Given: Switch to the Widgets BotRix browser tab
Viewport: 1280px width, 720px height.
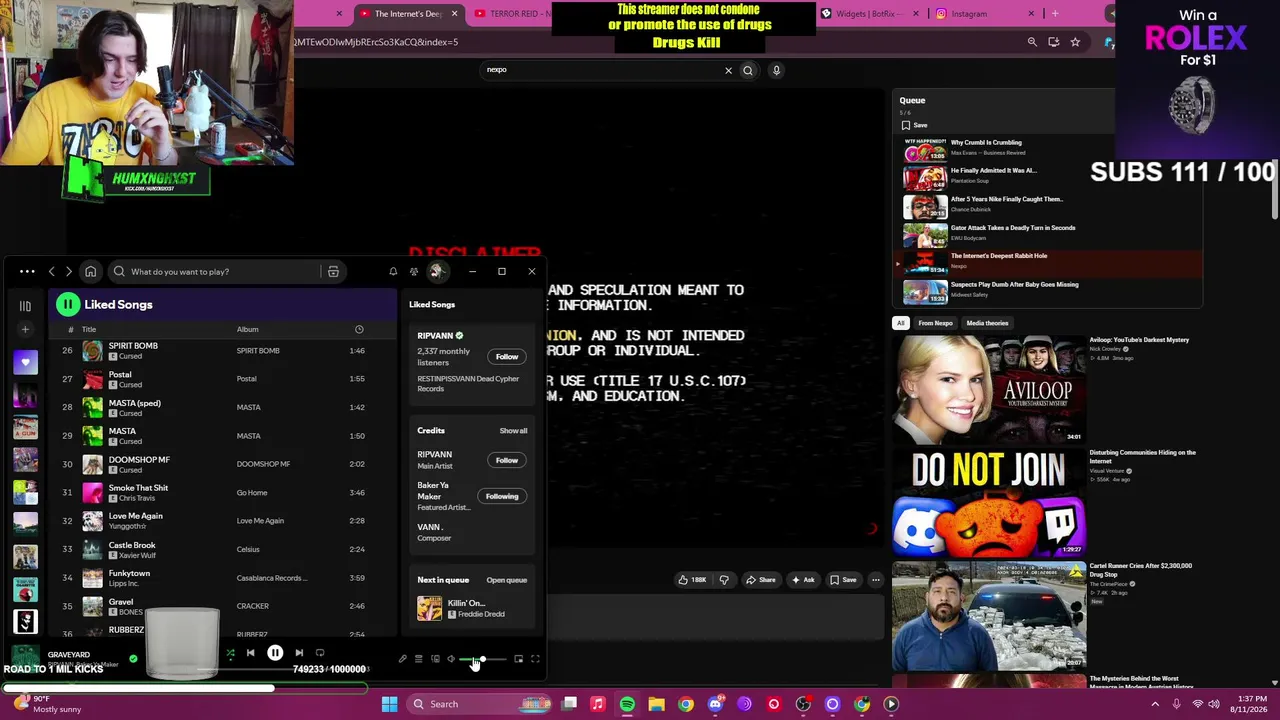Looking at the screenshot, I should click(x=868, y=14).
